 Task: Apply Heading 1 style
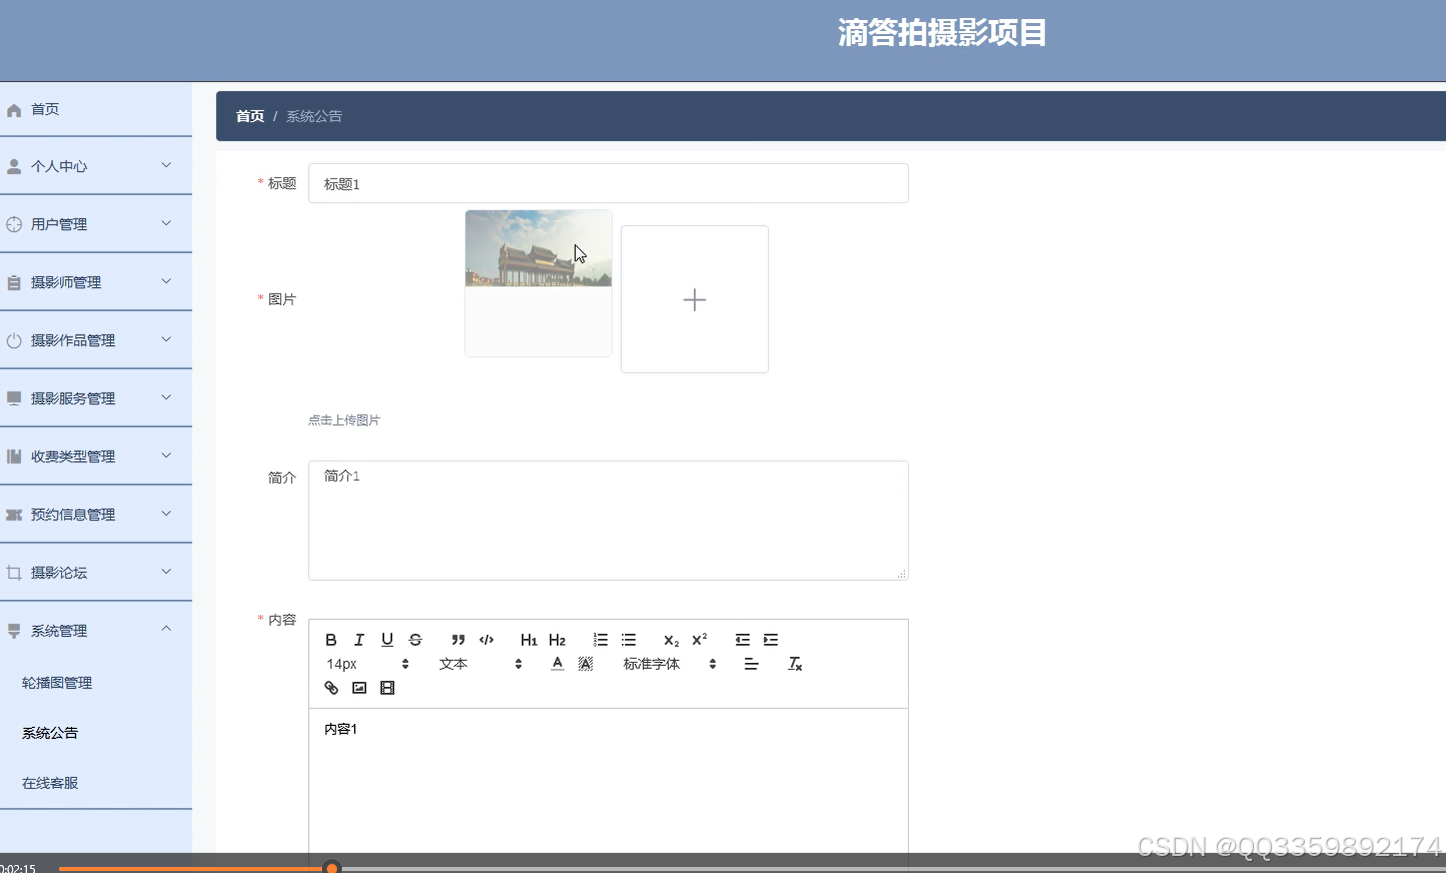529,640
